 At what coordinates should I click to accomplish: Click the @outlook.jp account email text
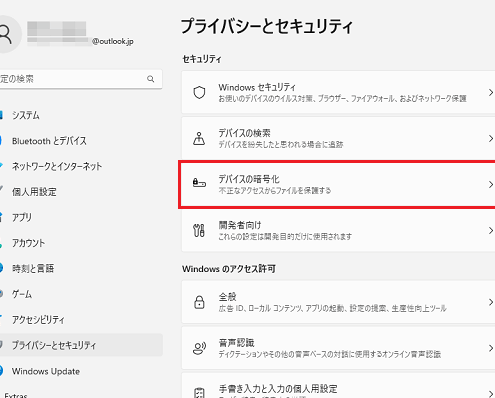[113, 41]
